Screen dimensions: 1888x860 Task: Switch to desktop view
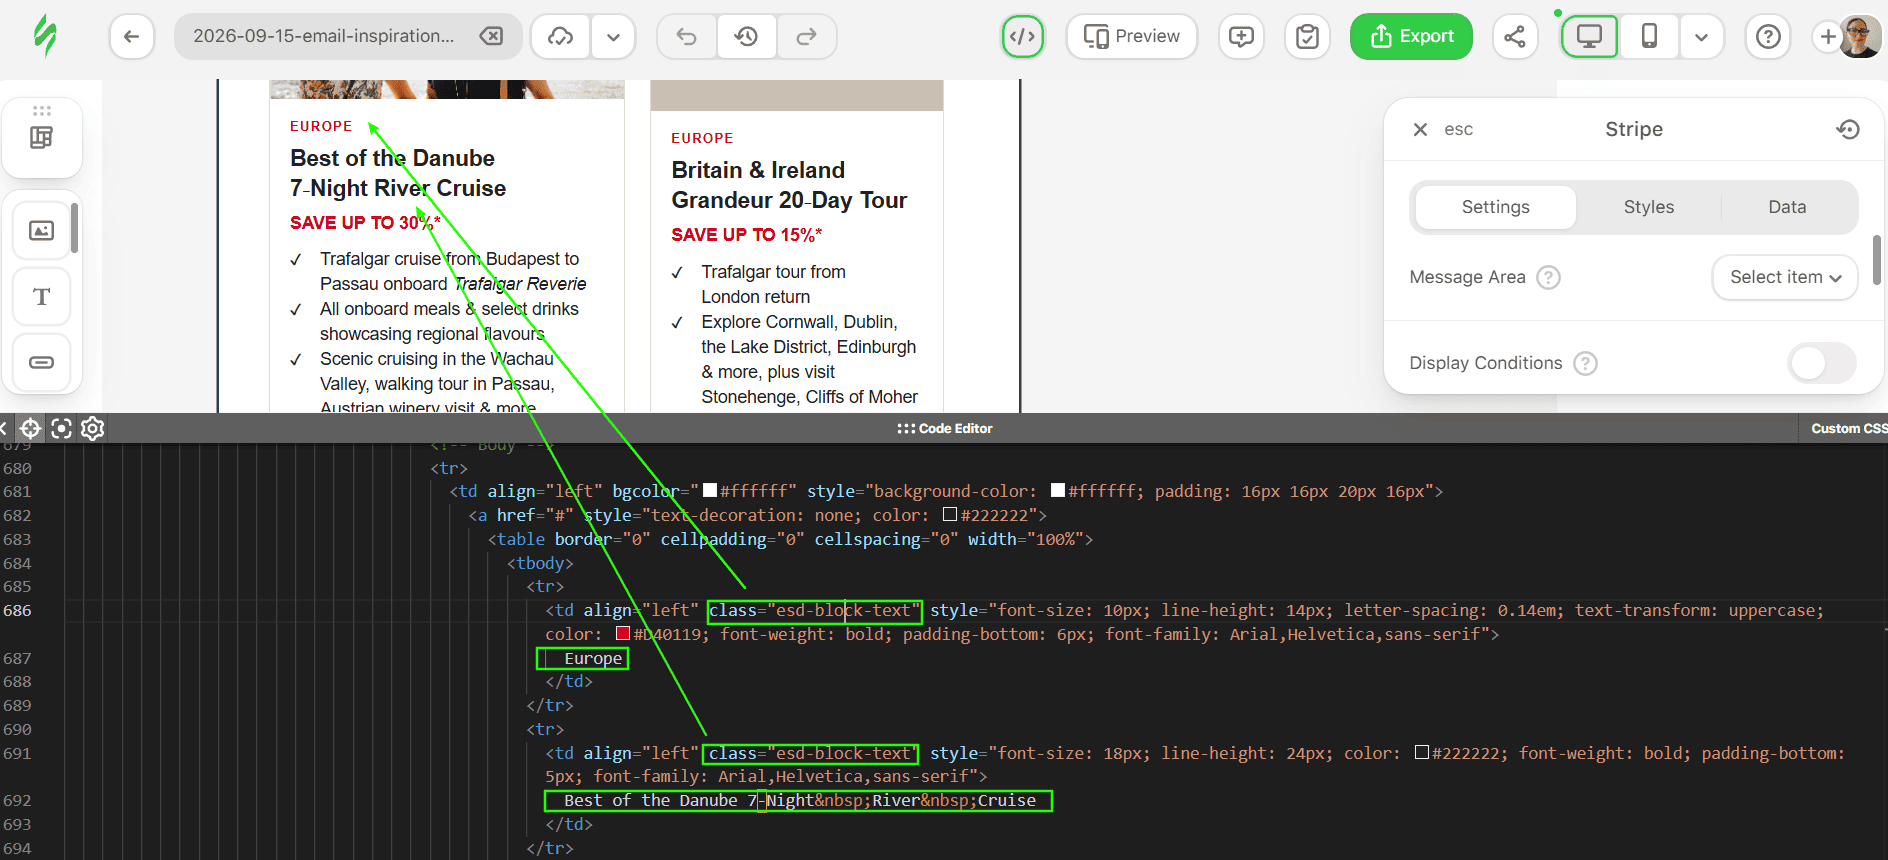(x=1589, y=37)
